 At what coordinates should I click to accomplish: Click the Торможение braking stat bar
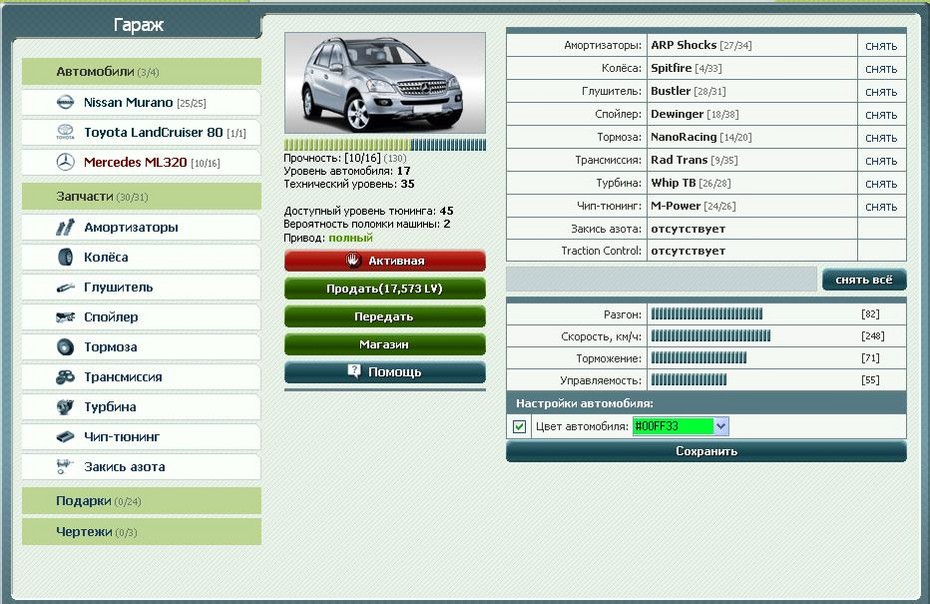click(x=699, y=358)
